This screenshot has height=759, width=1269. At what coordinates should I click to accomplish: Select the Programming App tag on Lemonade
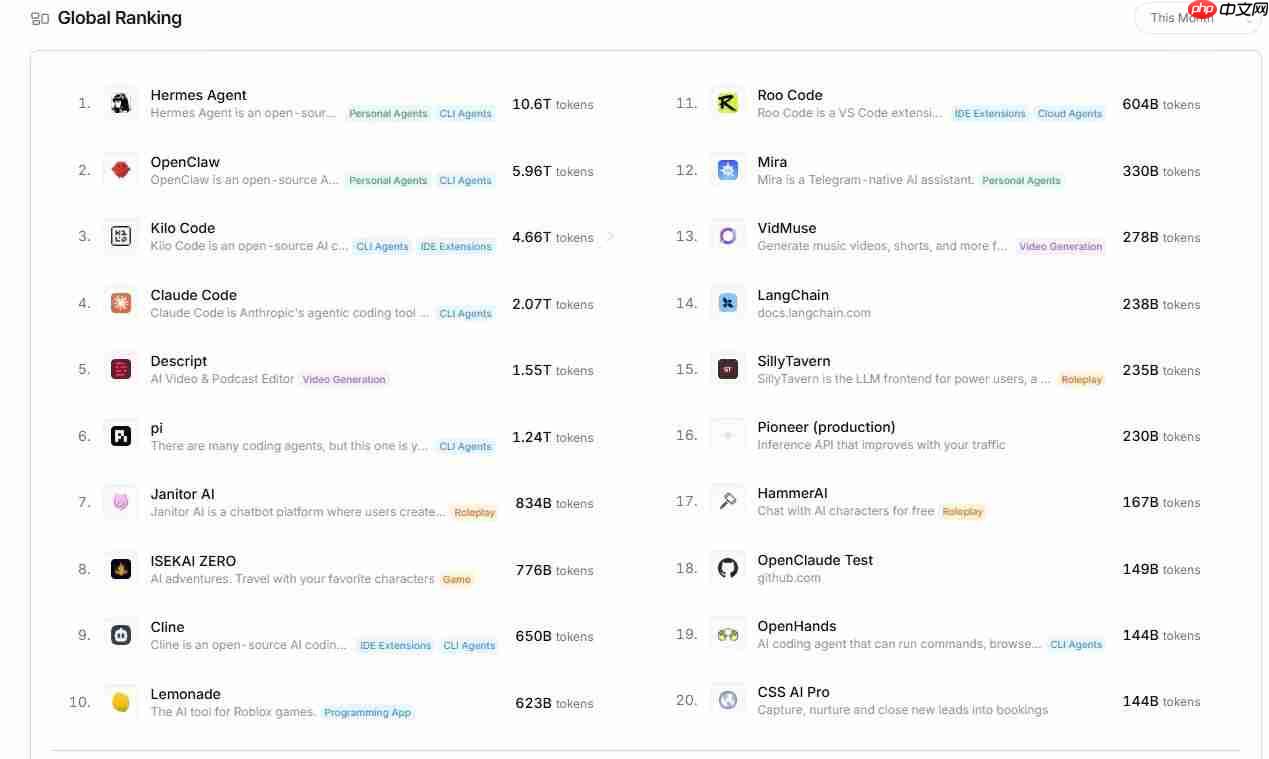[x=368, y=713]
